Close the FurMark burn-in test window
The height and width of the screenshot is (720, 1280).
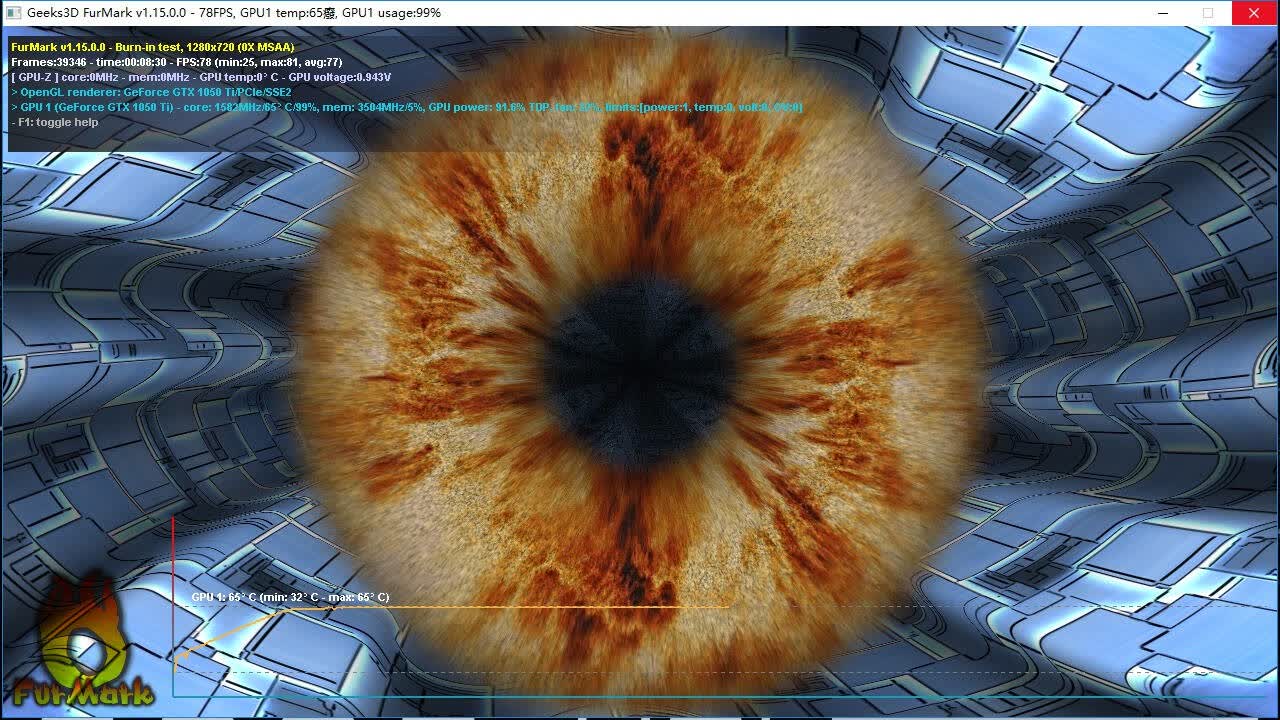point(1255,13)
